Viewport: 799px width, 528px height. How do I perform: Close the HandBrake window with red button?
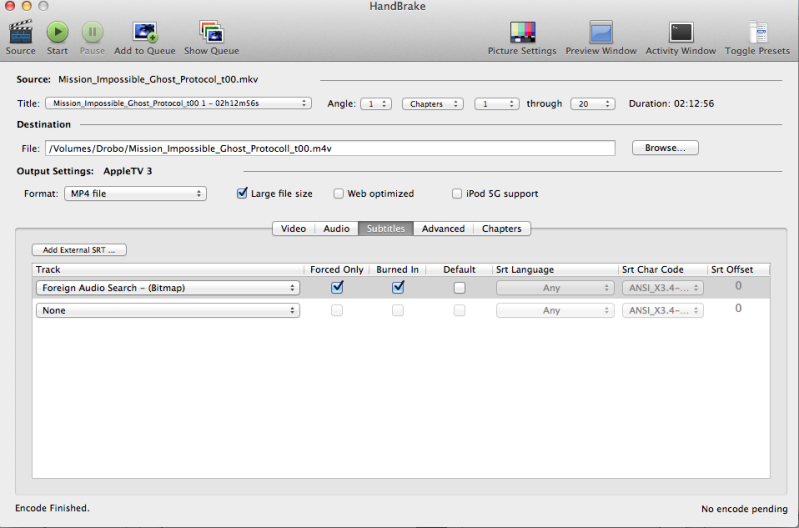coord(10,6)
